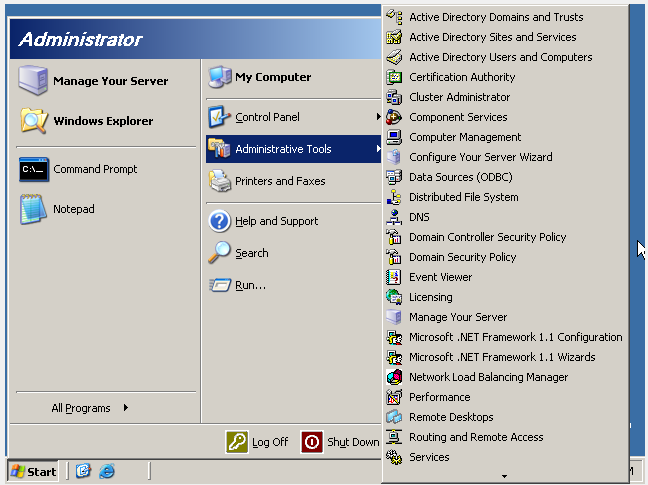Click the Search magnifier icon

(x=219, y=253)
